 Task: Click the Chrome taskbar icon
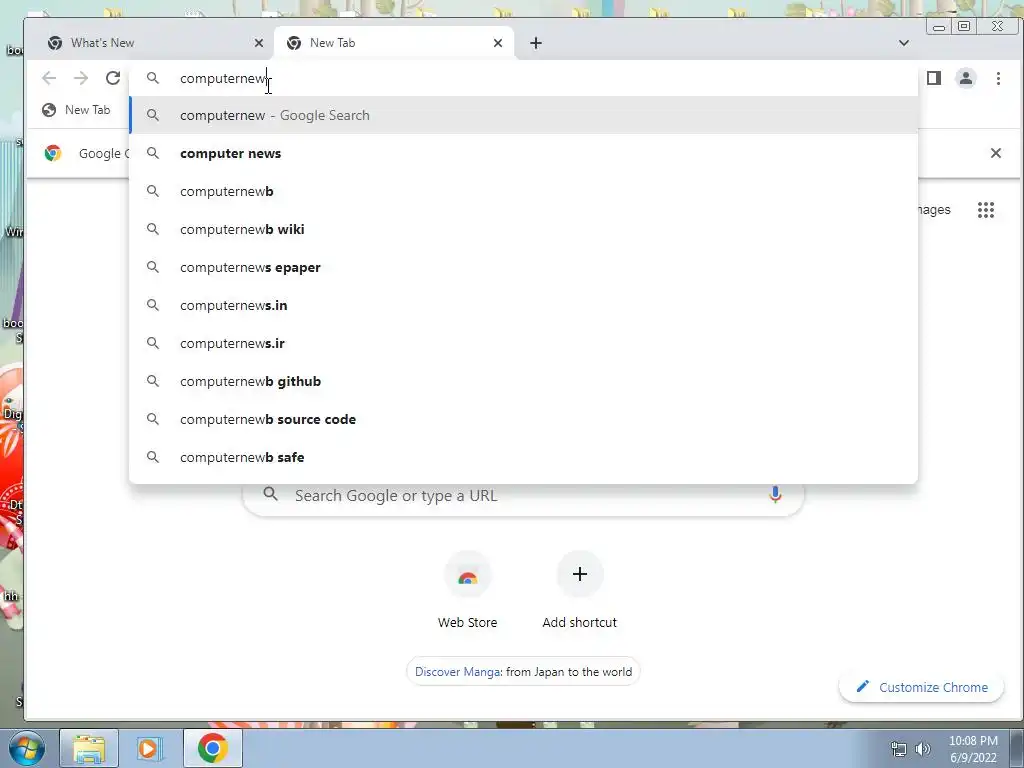point(212,749)
